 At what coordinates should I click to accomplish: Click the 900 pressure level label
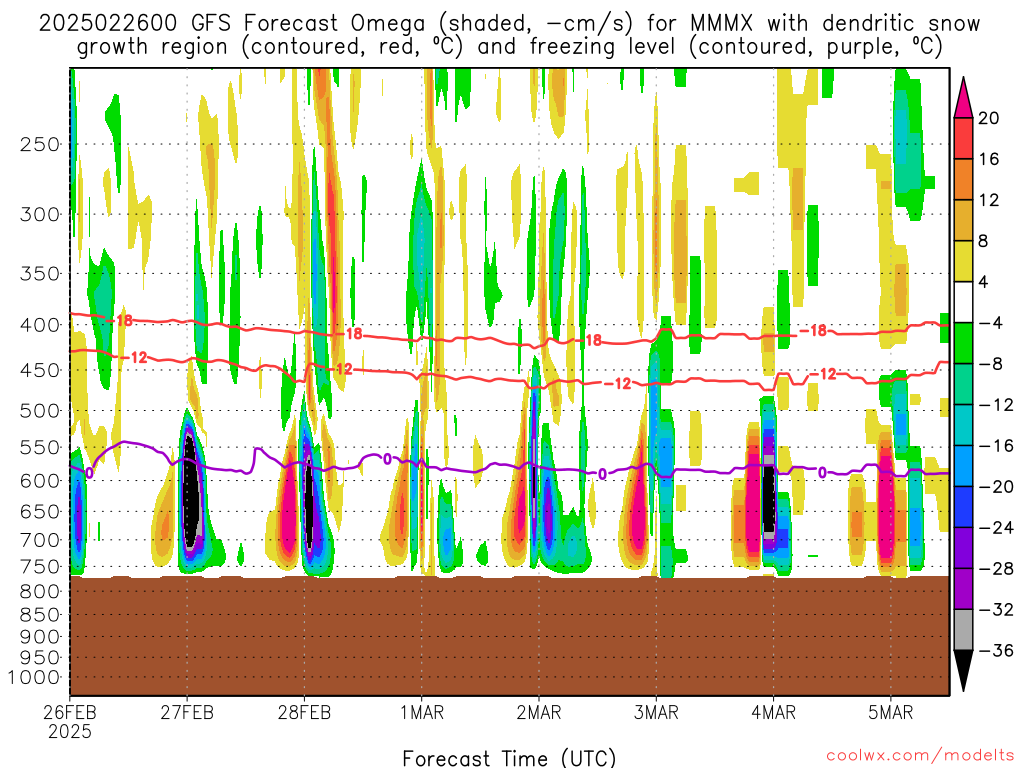click(40, 637)
